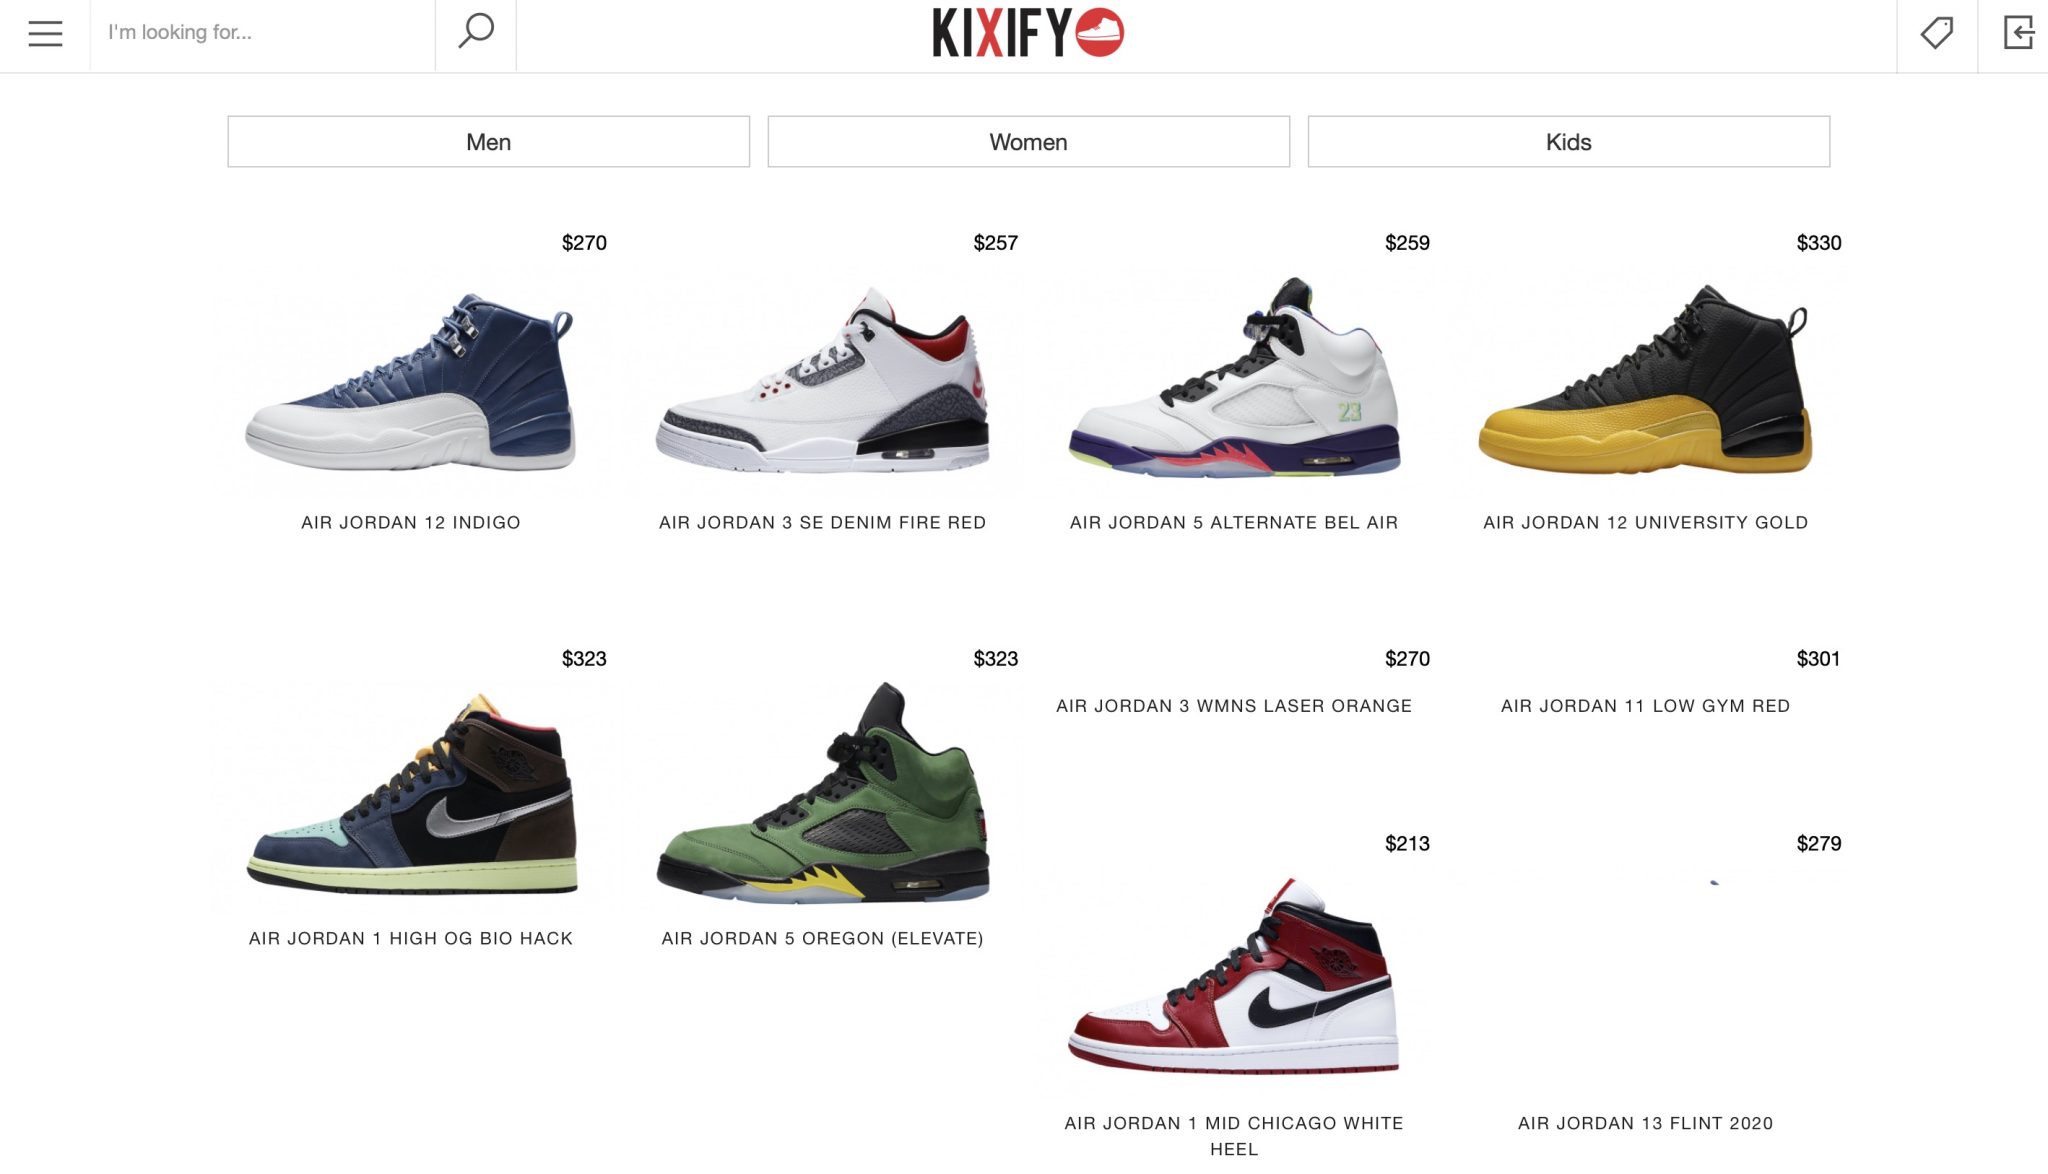Open Air Jordan 12 Indigo shoe image
This screenshot has width=2048, height=1174.
[410, 382]
